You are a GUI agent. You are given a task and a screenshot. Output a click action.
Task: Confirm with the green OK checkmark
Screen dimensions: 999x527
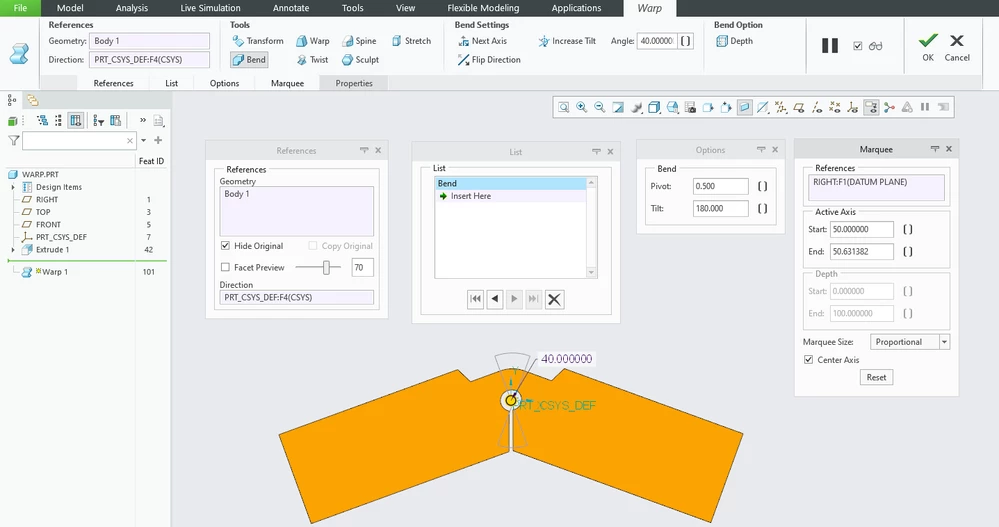point(928,41)
